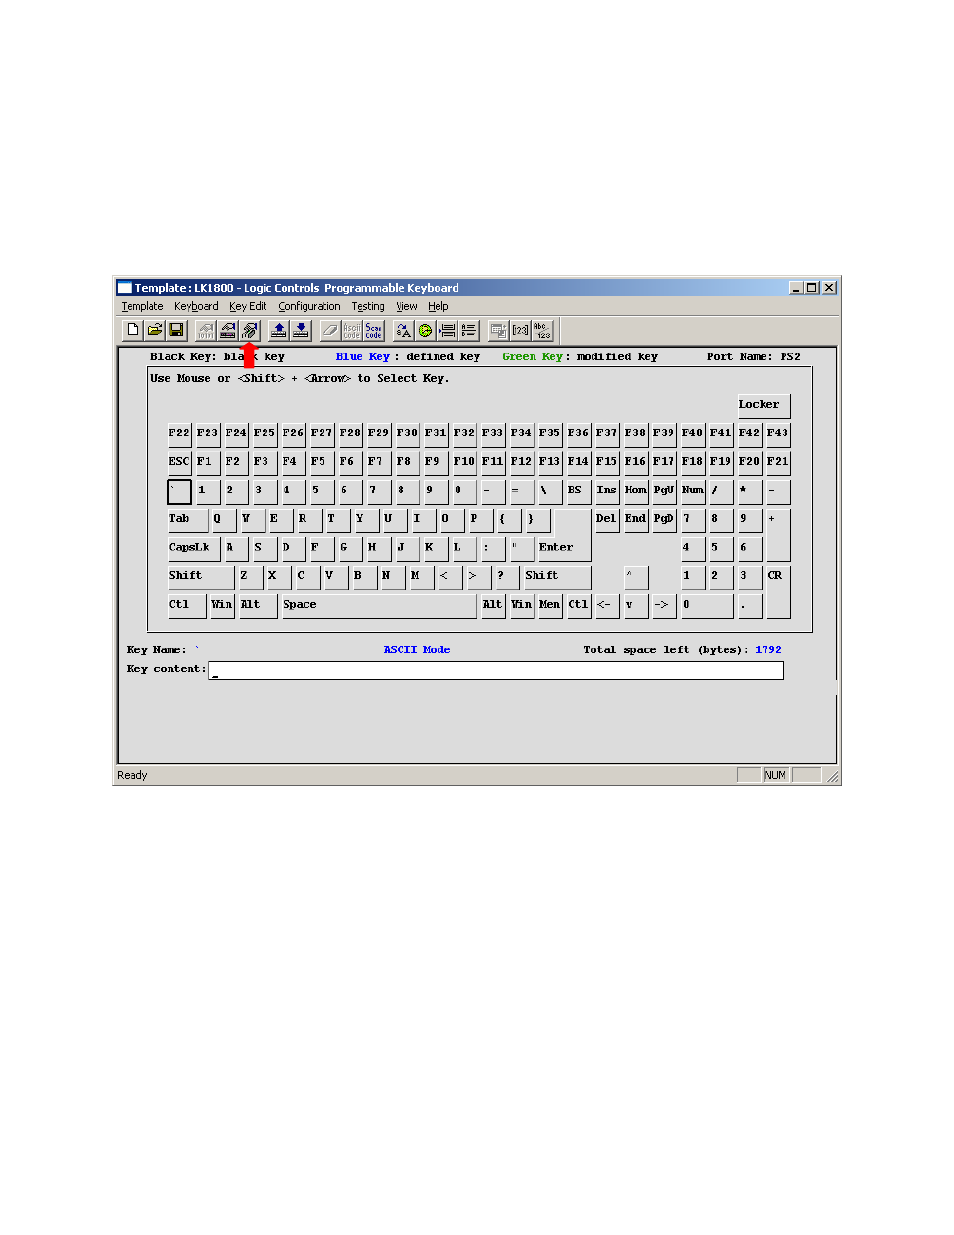Select the Num lock key

(693, 491)
